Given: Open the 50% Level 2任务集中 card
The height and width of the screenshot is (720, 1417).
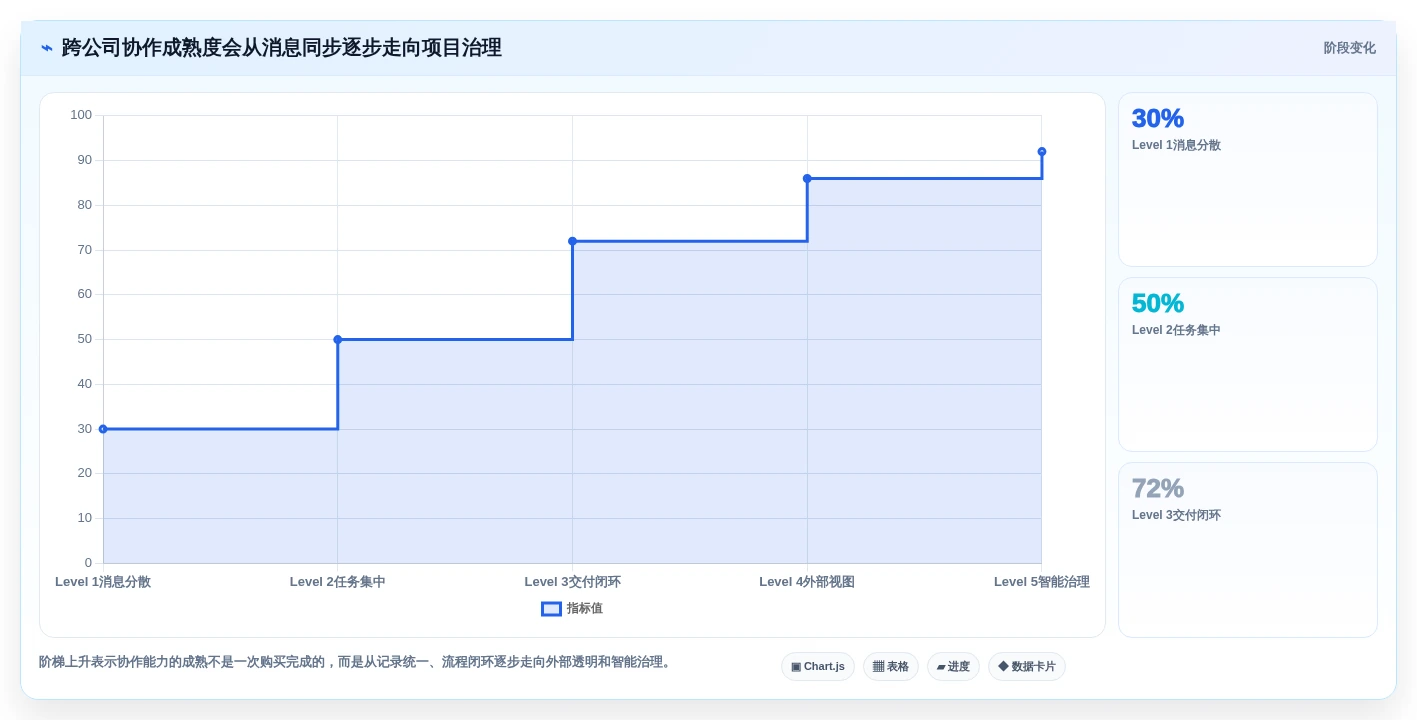Looking at the screenshot, I should (x=1247, y=364).
